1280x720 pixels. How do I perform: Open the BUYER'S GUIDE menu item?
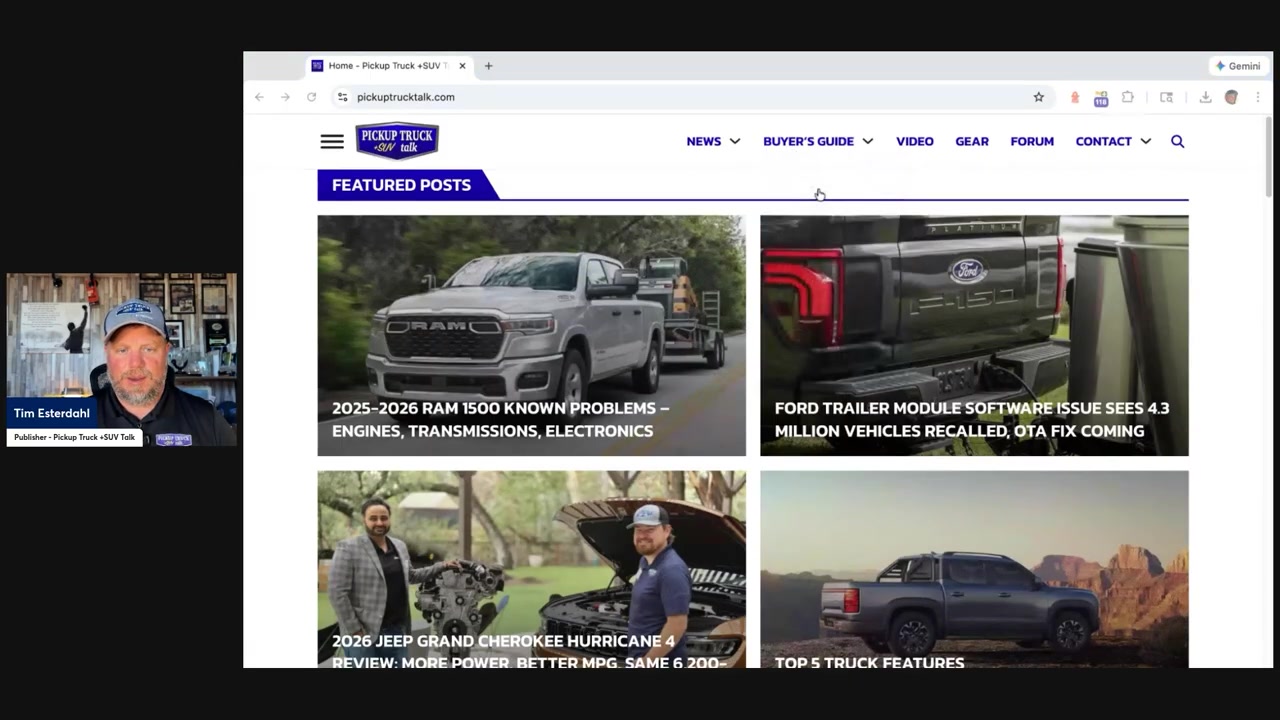pos(808,141)
